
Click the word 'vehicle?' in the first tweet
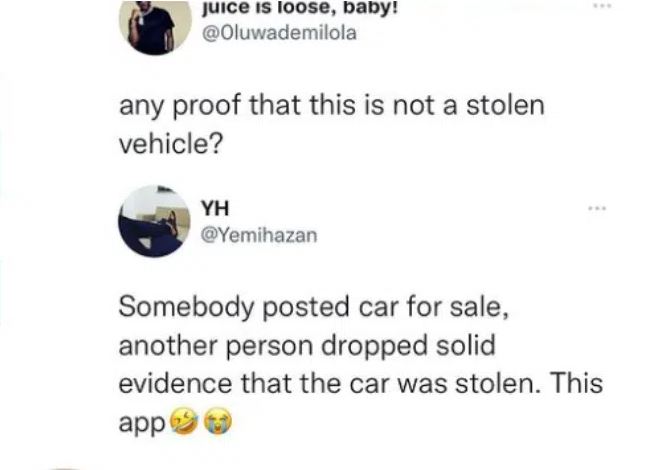click(x=170, y=145)
